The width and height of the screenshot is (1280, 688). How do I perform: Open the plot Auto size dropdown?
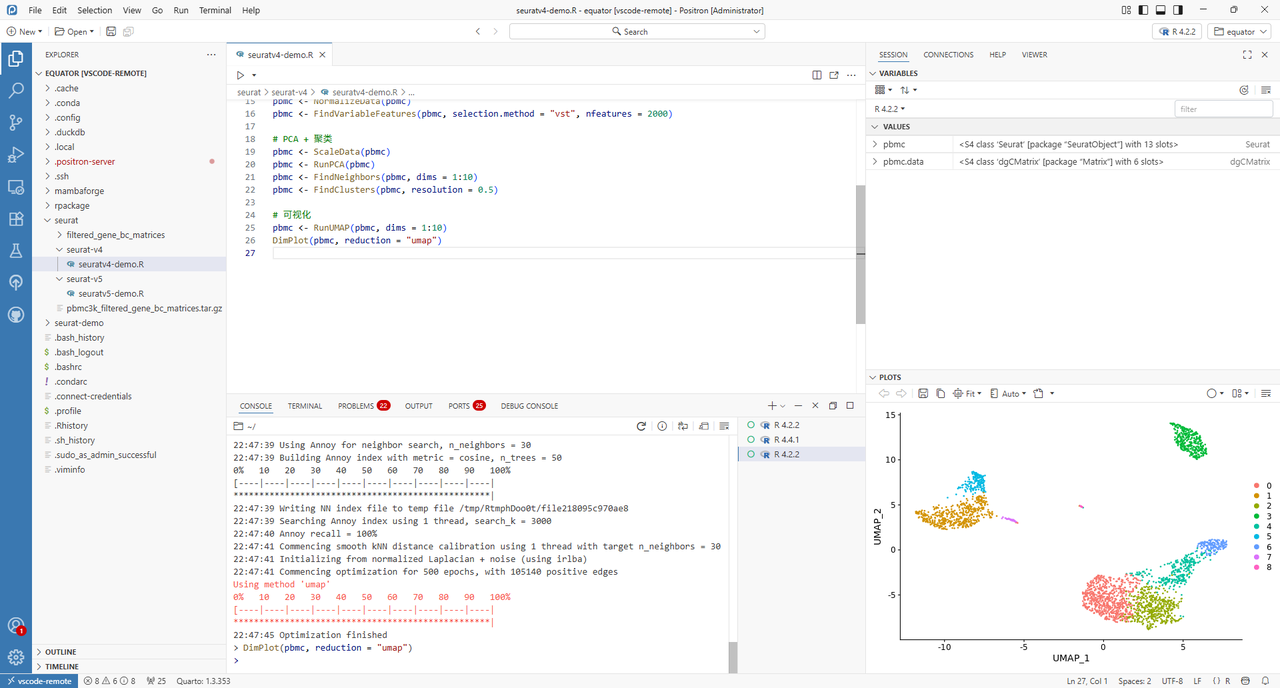[1008, 394]
